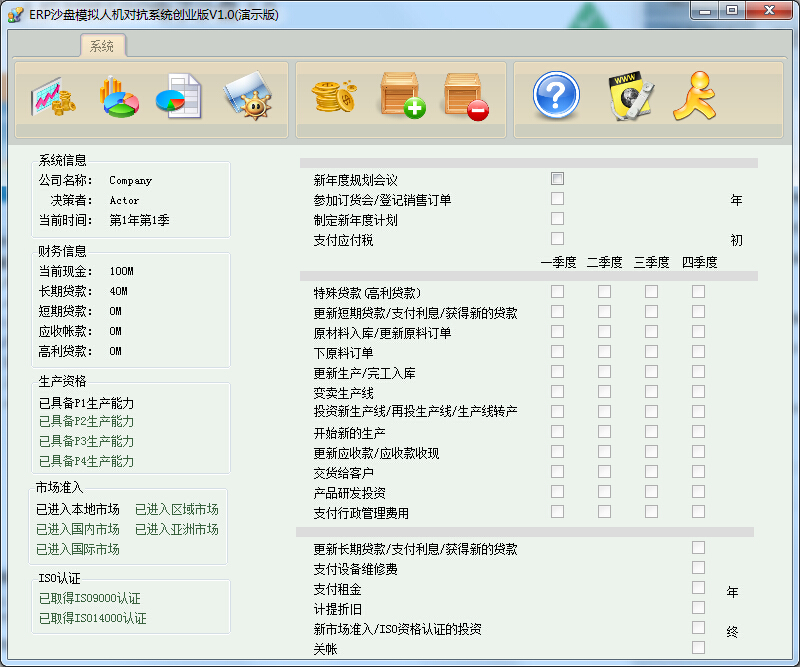
Task: Click the smiling sun picture icon
Action: click(x=247, y=97)
